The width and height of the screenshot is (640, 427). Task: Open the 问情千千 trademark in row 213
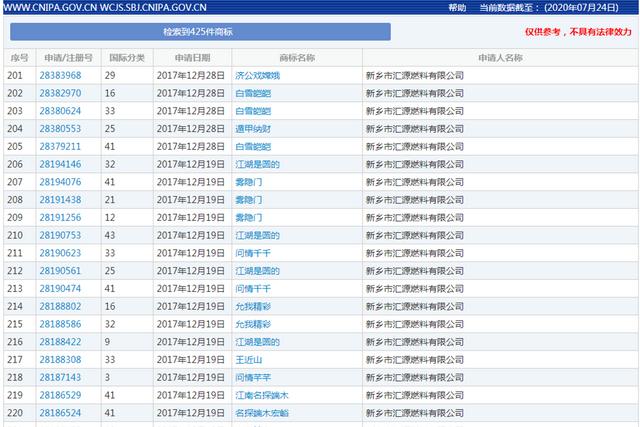coord(253,289)
